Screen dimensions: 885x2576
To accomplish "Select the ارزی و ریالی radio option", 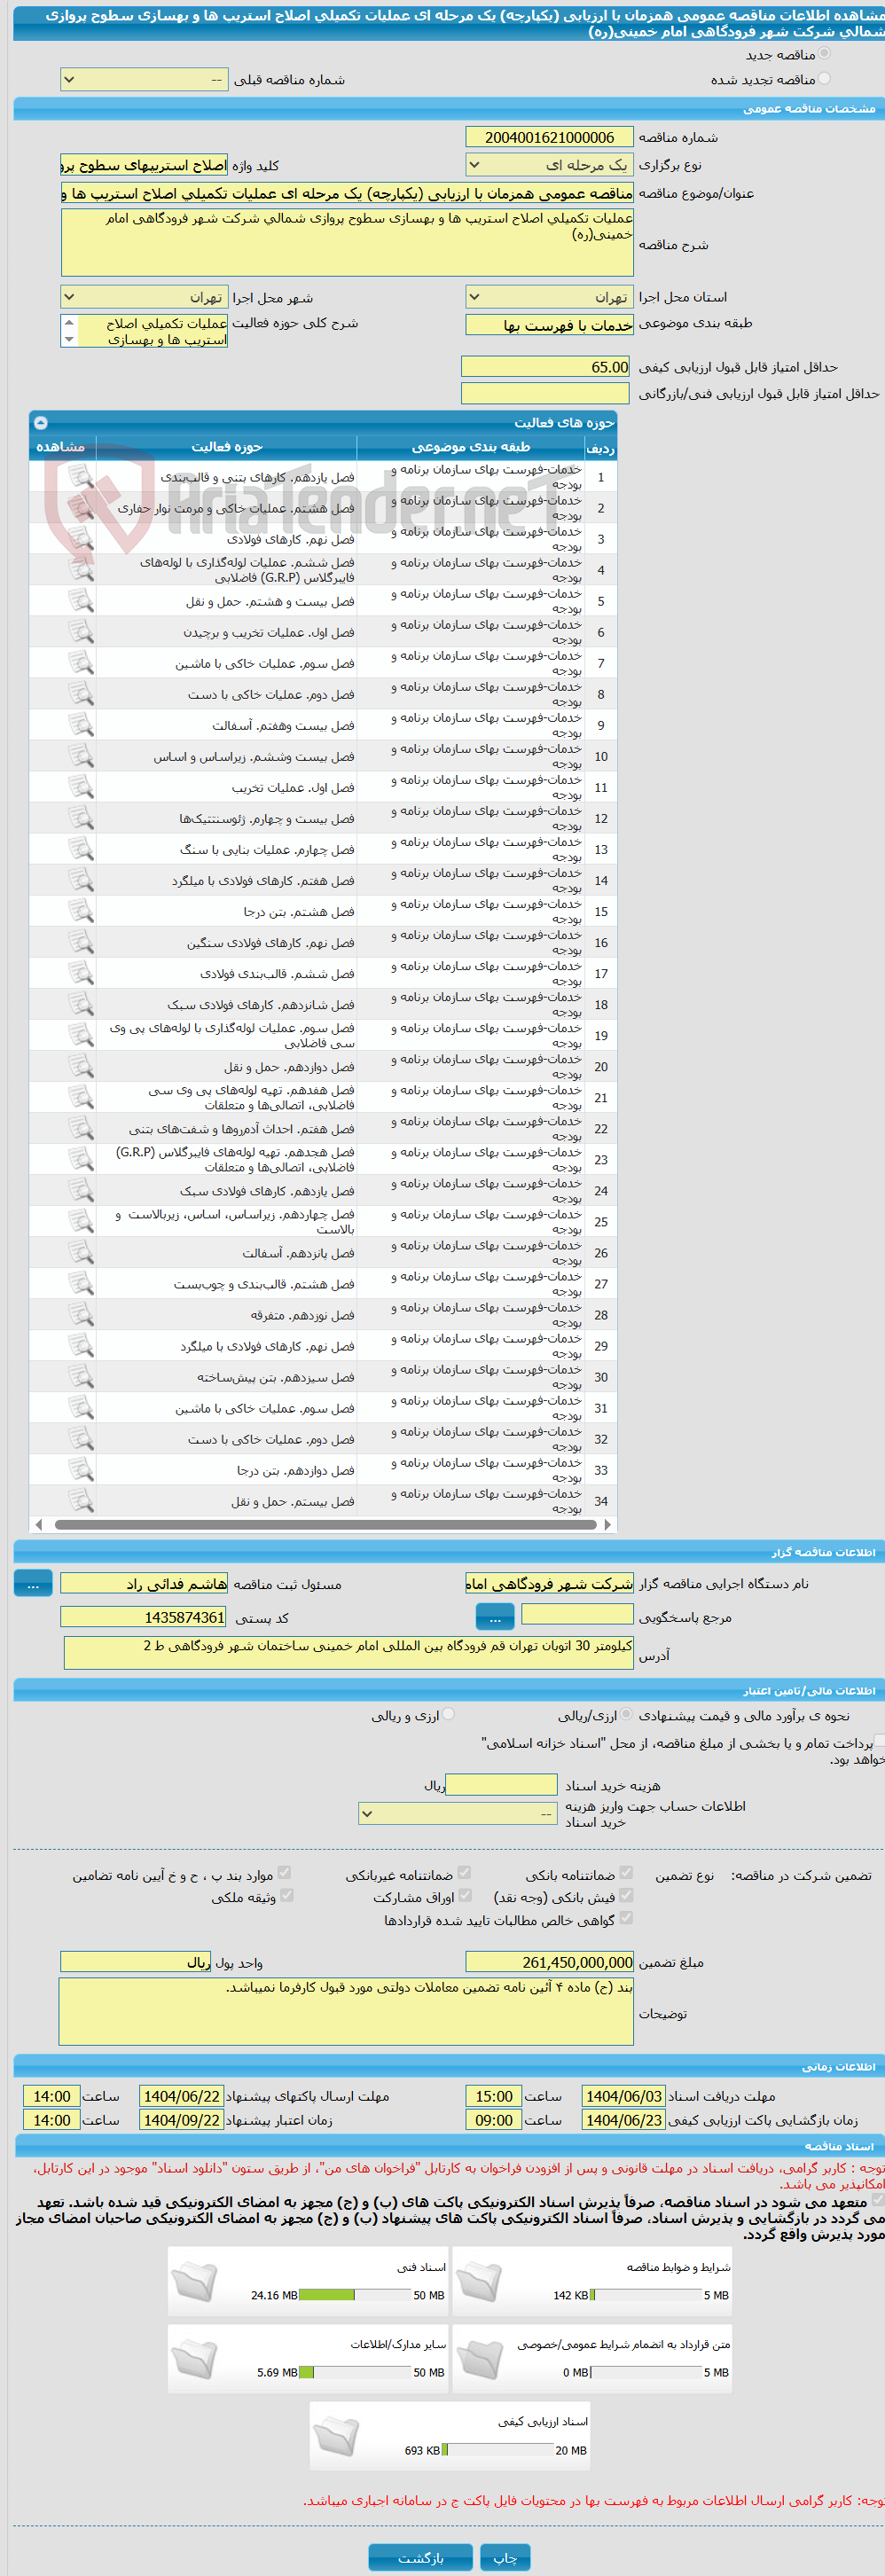I will (x=449, y=1714).
